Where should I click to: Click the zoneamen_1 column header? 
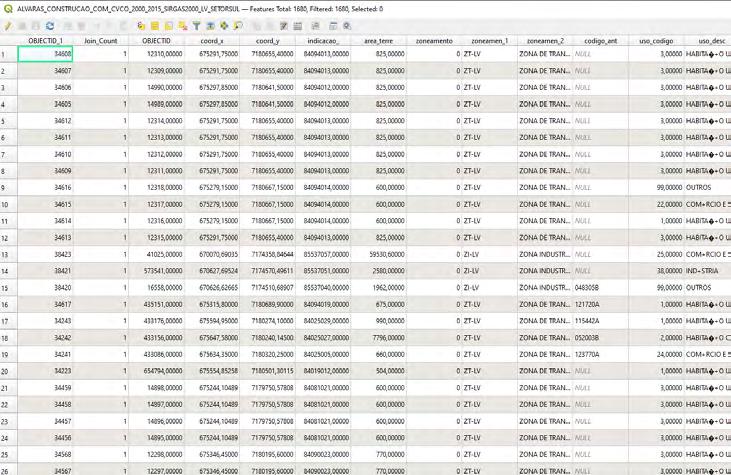pyautogui.click(x=490, y=41)
